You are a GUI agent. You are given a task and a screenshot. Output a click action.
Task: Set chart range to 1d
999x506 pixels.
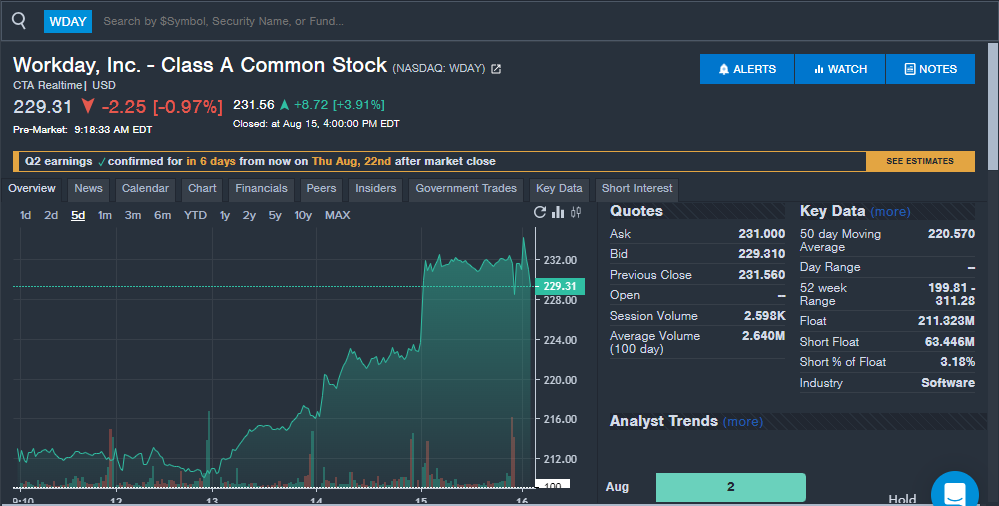point(25,215)
